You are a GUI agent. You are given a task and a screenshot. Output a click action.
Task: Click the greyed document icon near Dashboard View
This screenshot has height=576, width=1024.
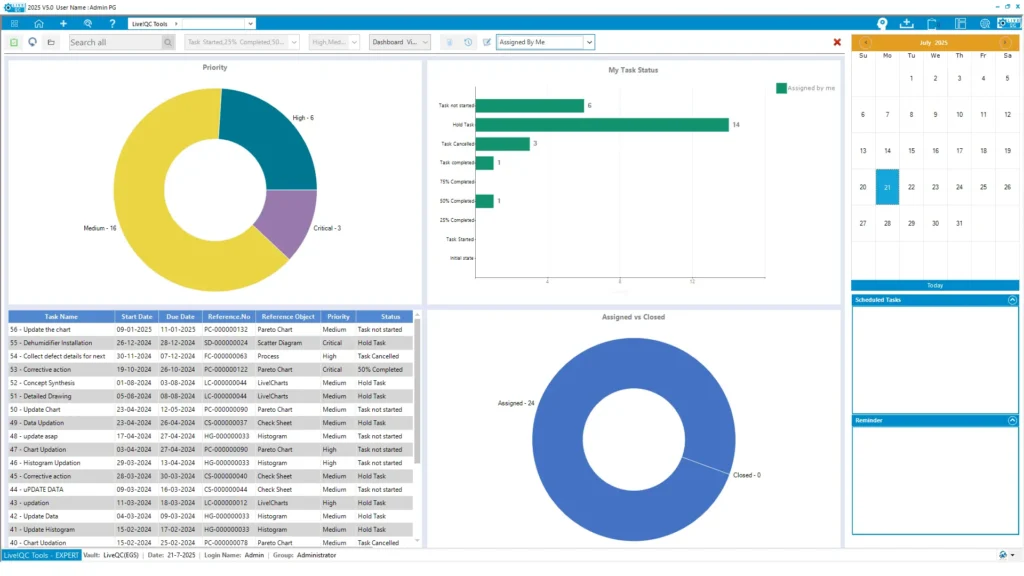(x=449, y=42)
